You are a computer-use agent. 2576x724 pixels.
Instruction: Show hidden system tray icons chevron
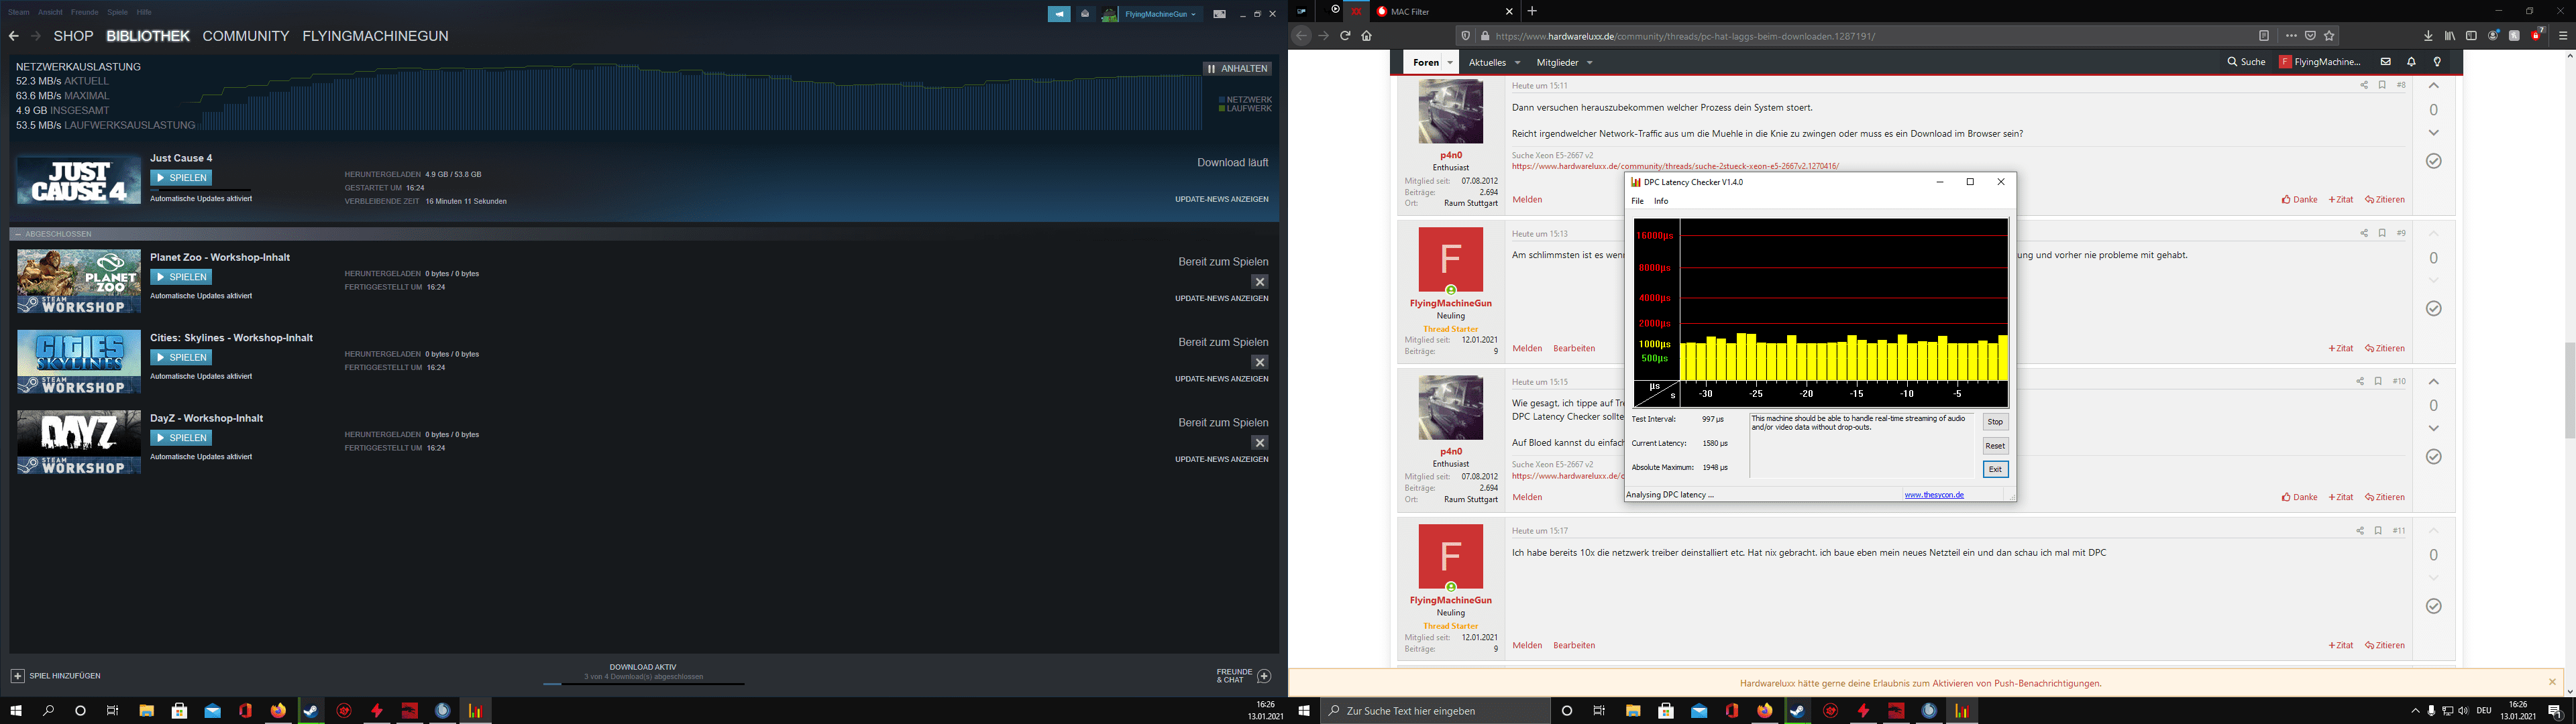pyautogui.click(x=2415, y=711)
